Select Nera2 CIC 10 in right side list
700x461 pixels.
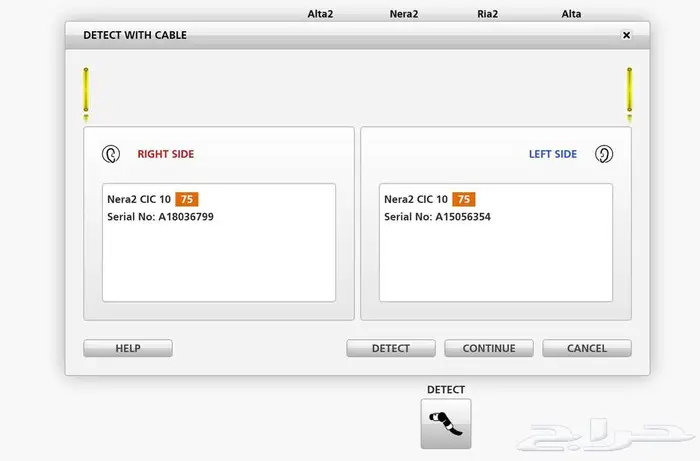(139, 200)
